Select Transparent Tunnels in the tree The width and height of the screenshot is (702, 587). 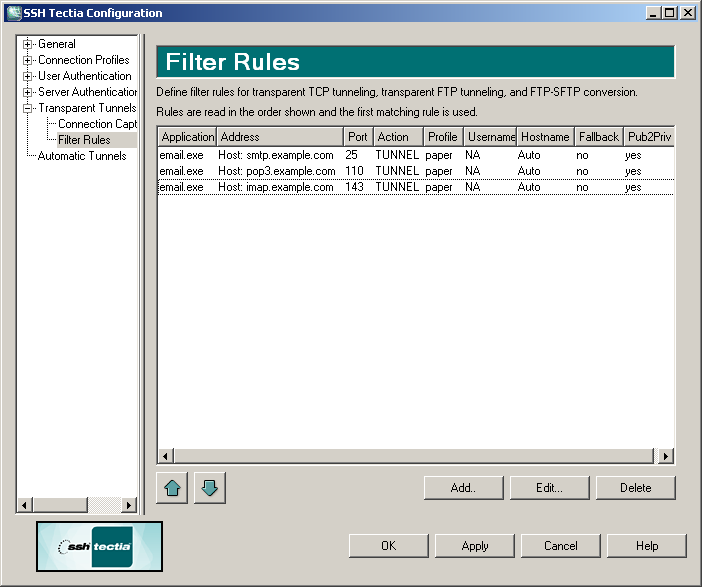click(87, 108)
